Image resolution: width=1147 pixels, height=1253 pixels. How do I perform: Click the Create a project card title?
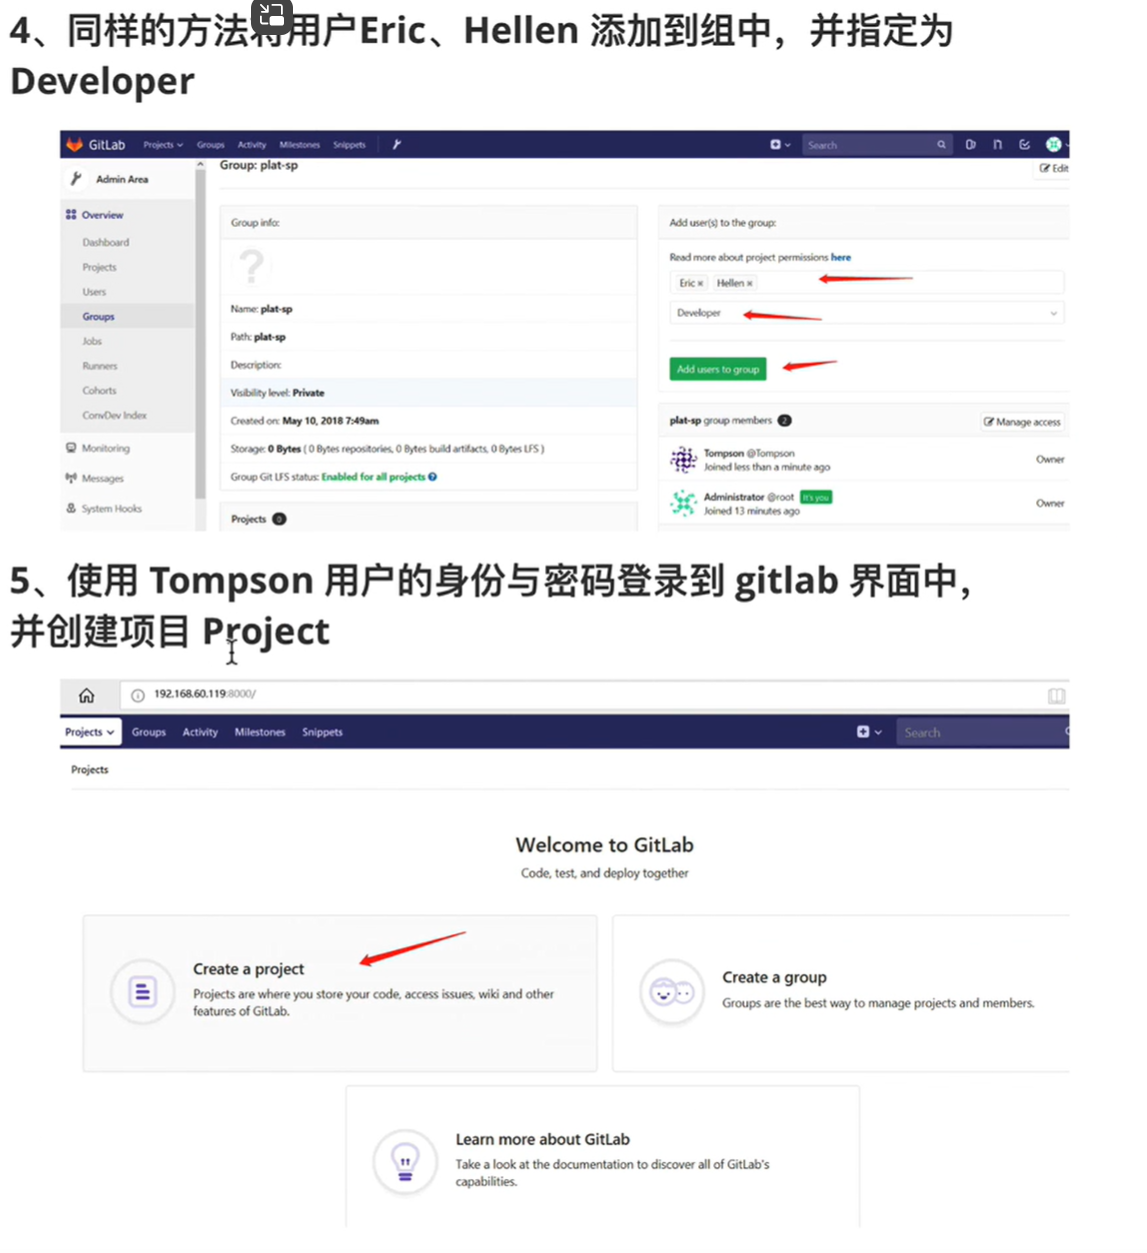point(248,969)
